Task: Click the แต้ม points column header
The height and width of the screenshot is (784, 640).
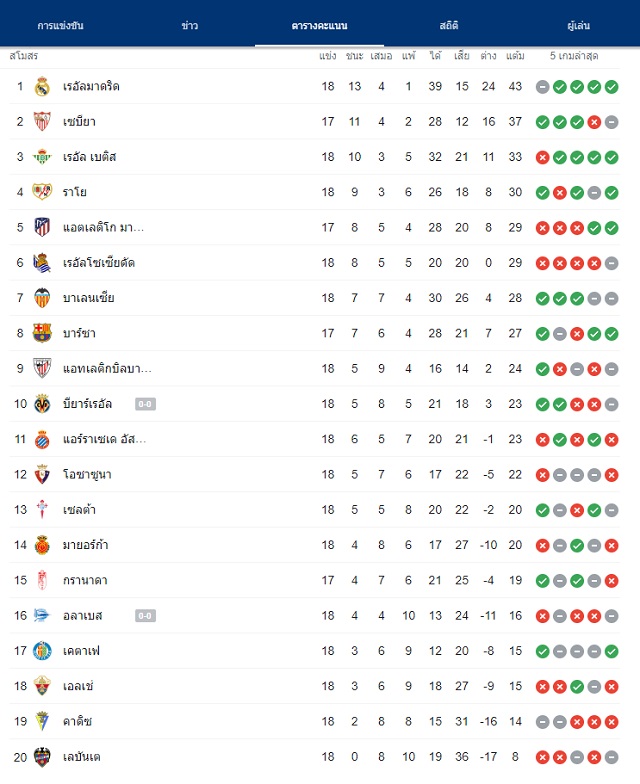Action: click(x=515, y=56)
